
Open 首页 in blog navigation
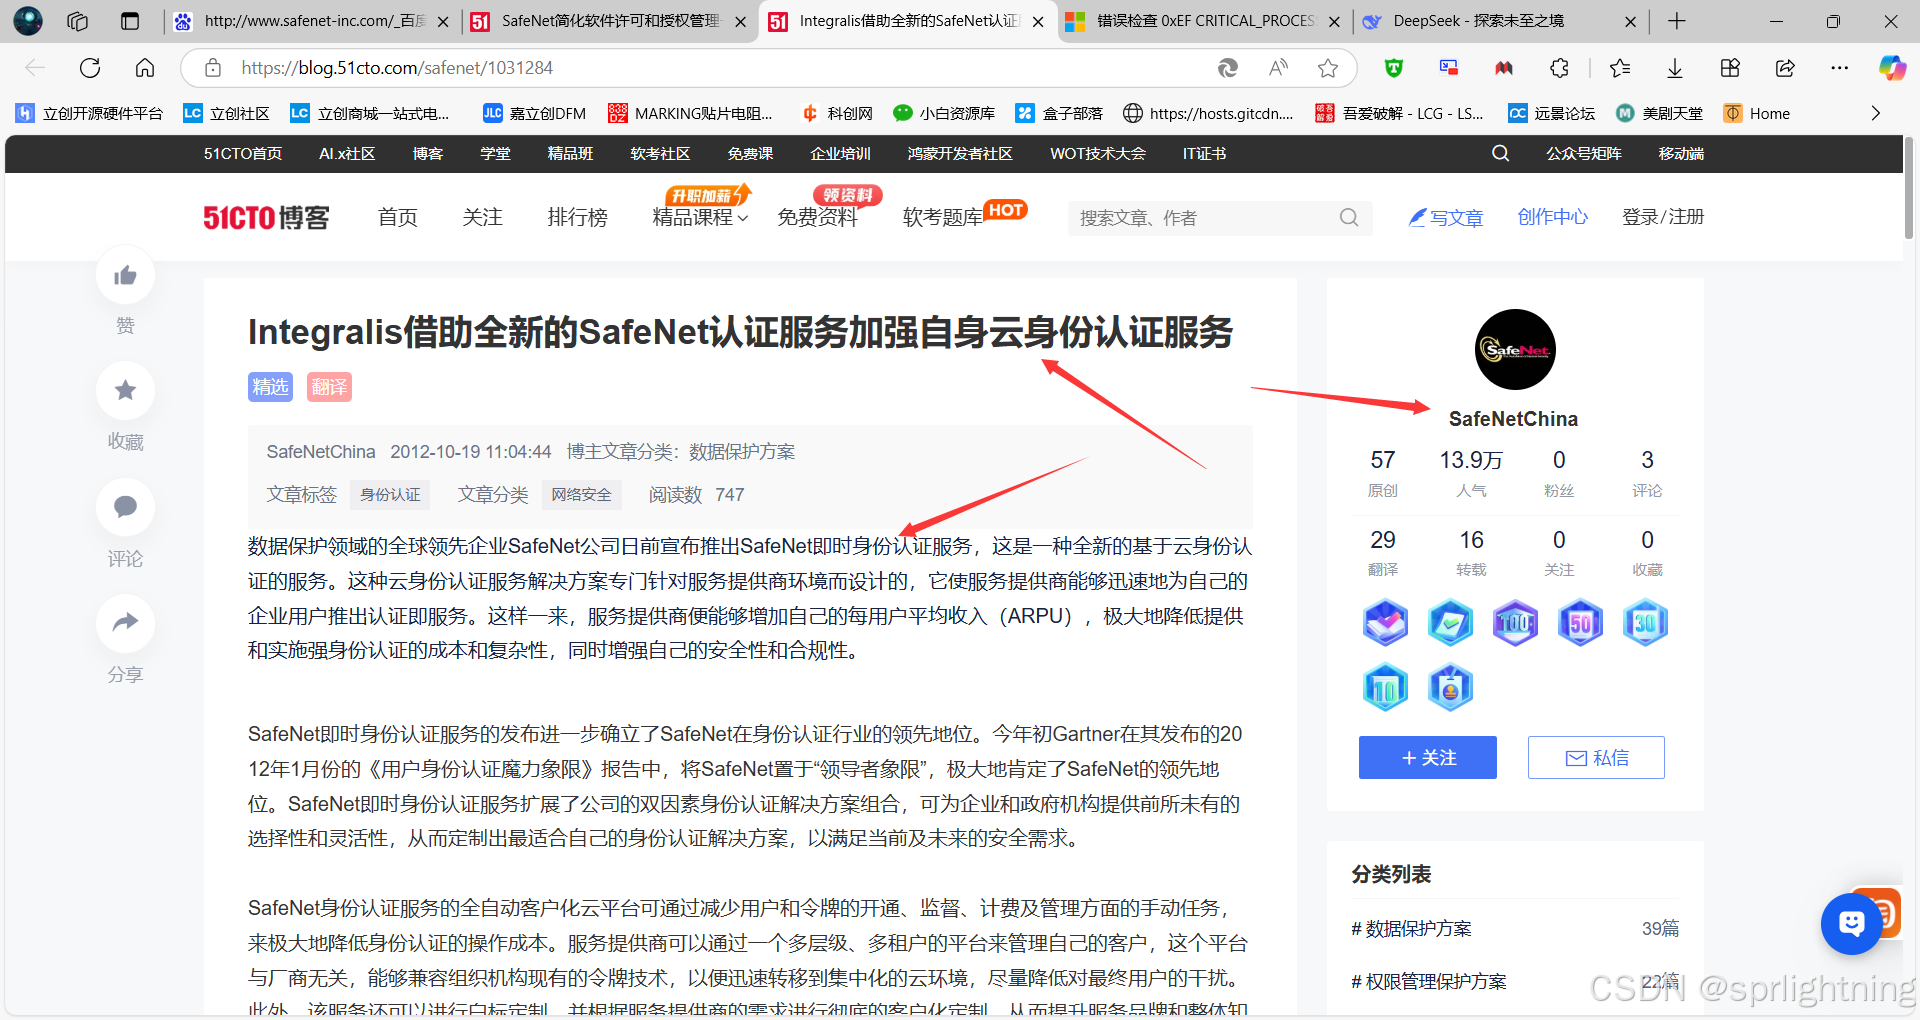[398, 217]
